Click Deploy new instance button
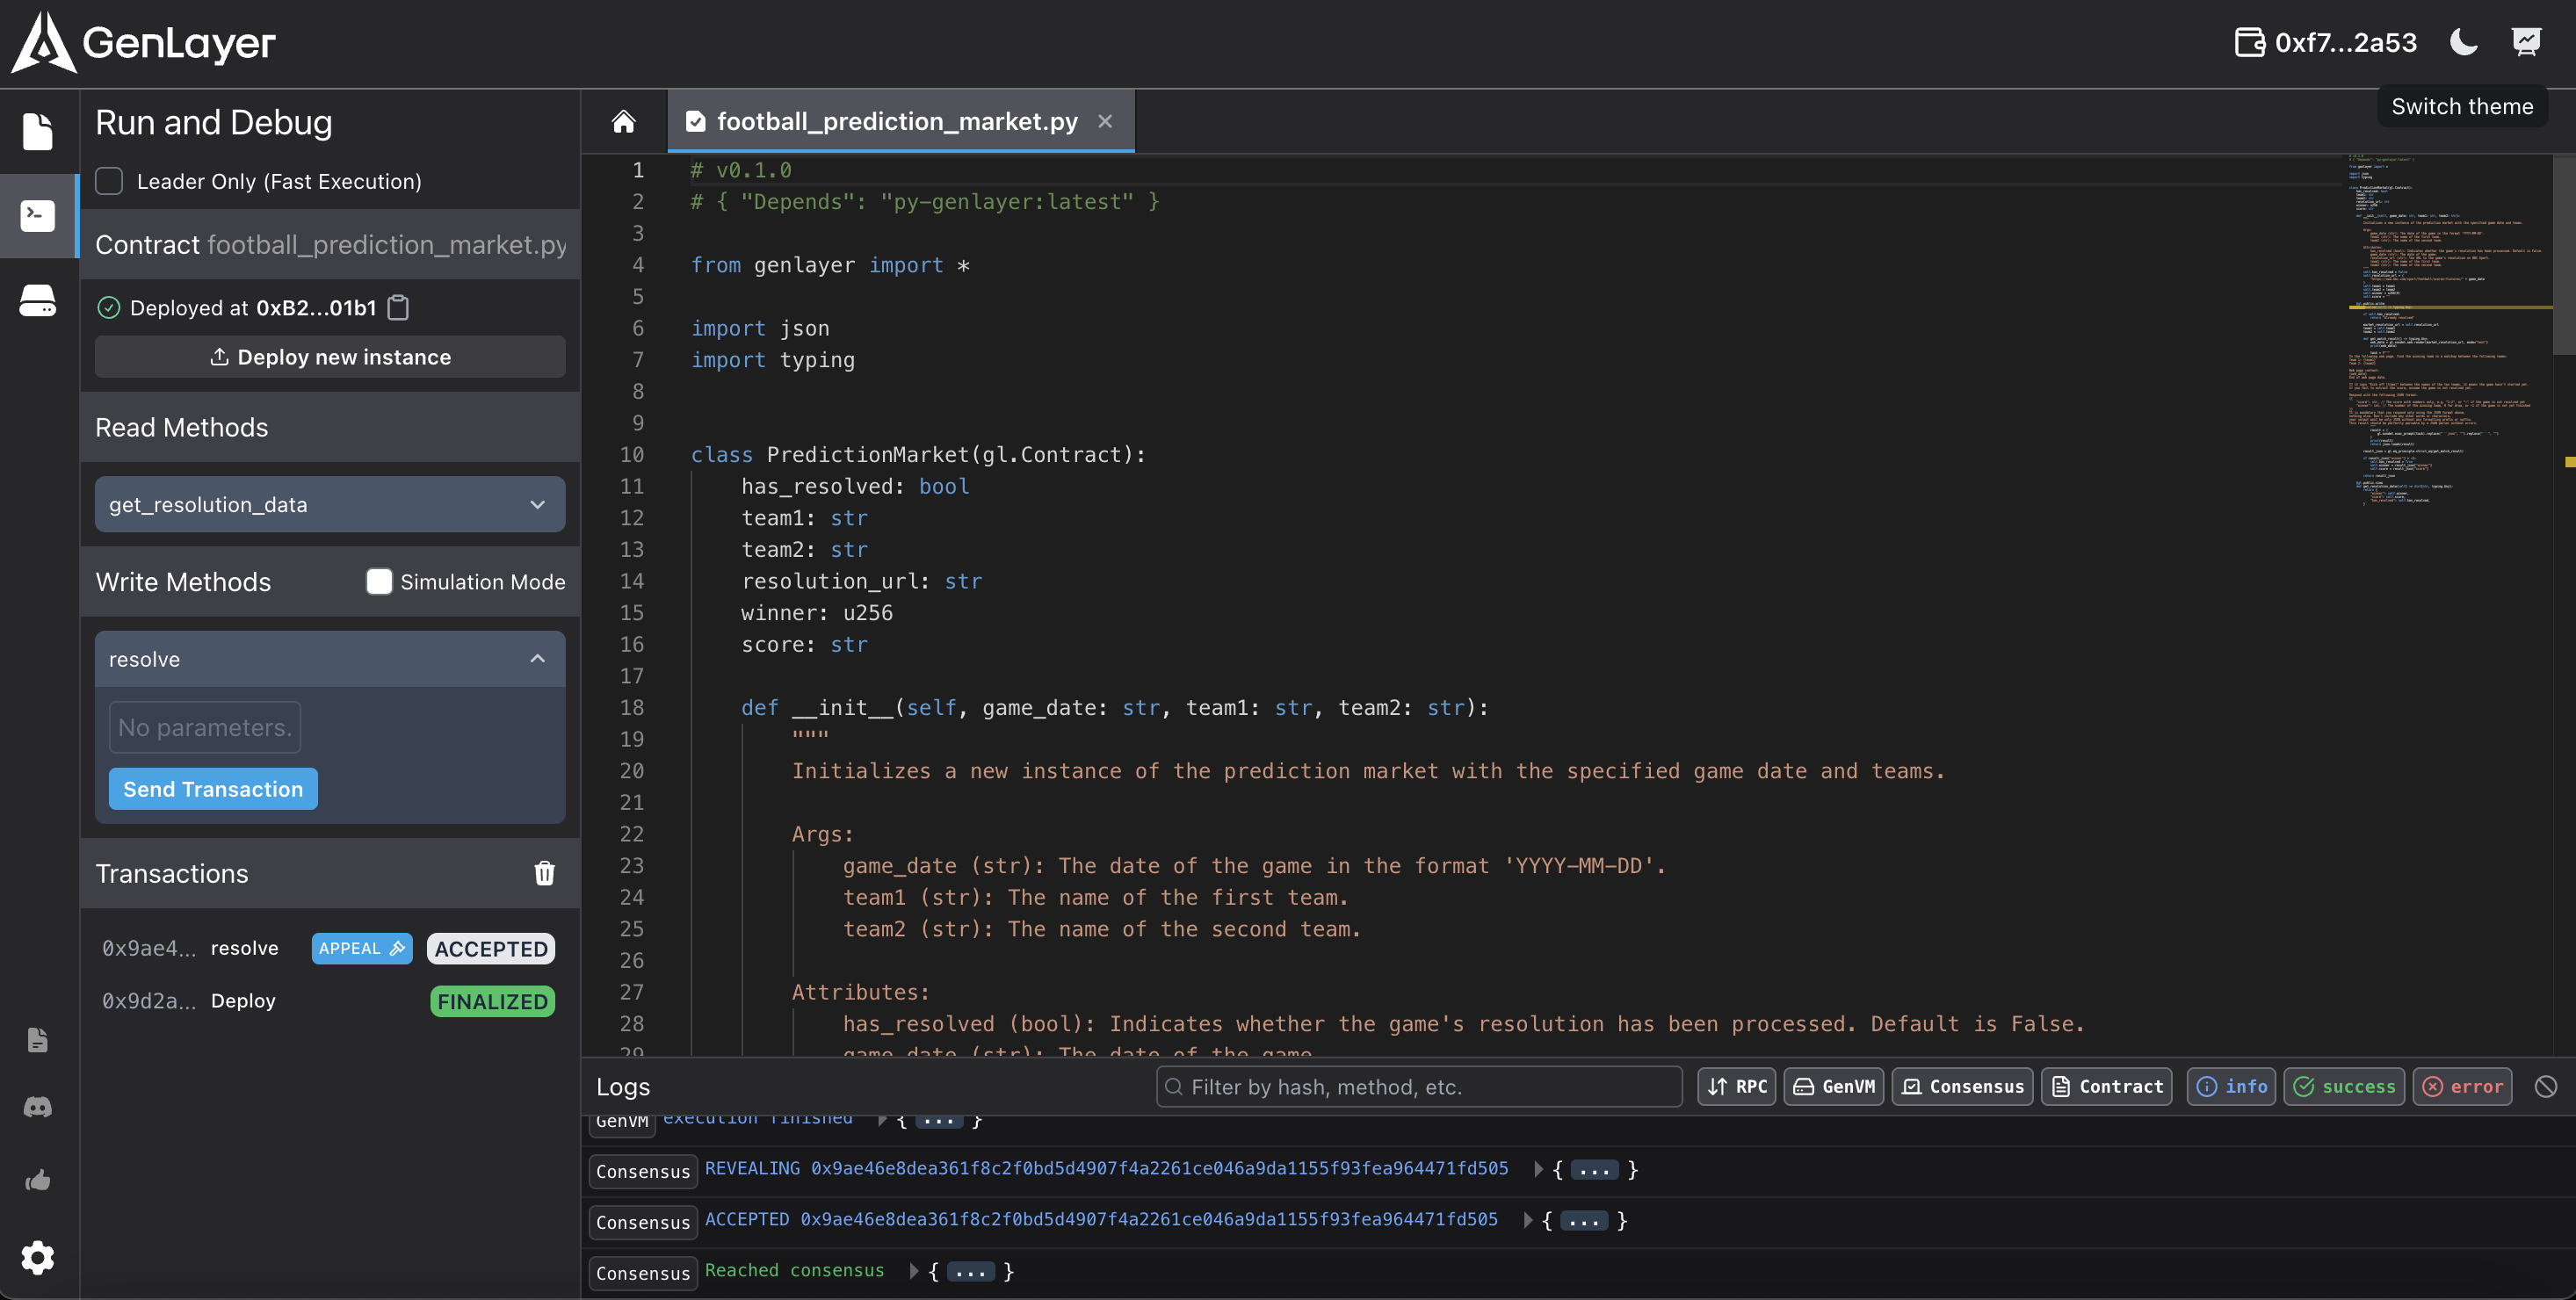2576x1300 pixels. click(329, 357)
